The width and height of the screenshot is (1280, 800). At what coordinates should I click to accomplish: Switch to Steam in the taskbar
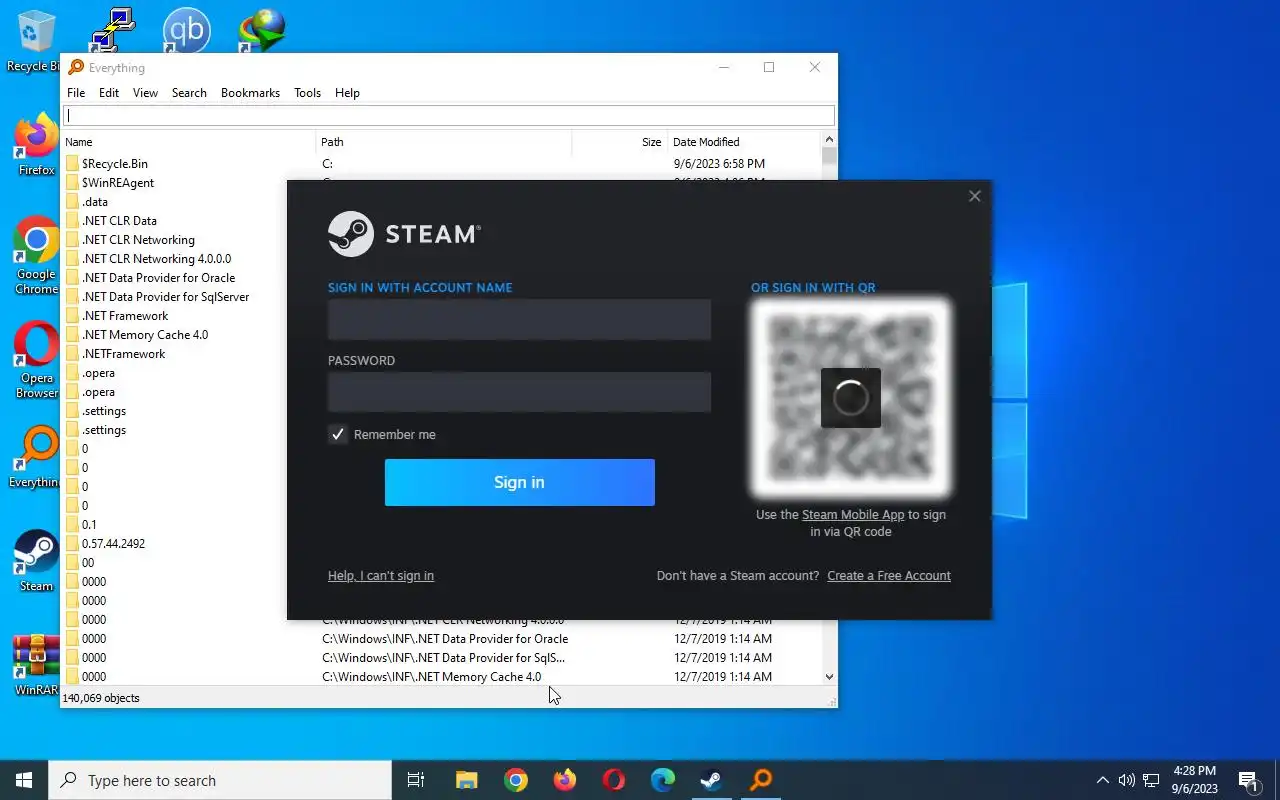(712, 780)
